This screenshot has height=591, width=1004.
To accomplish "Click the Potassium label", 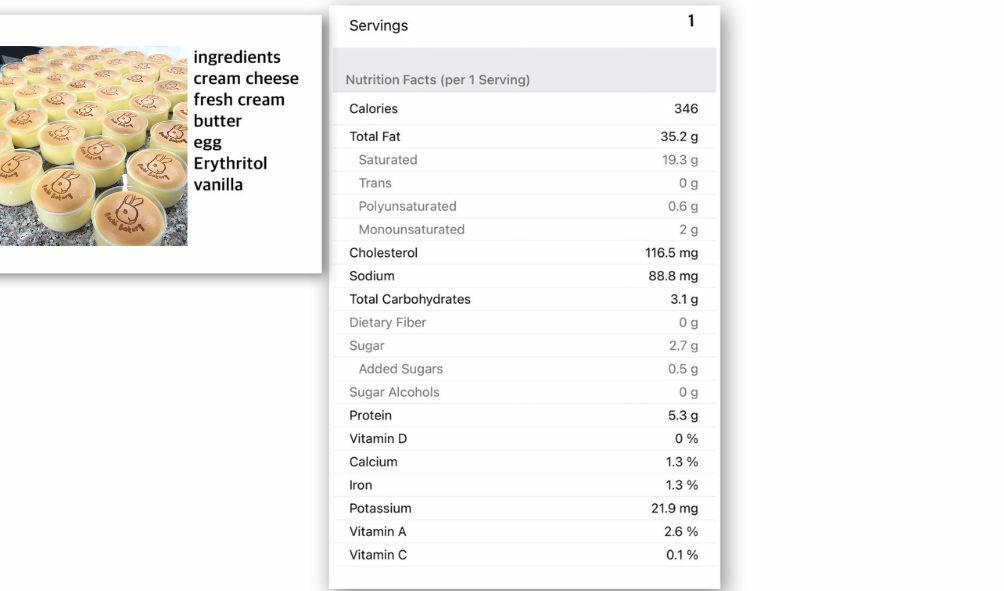I will coord(380,508).
